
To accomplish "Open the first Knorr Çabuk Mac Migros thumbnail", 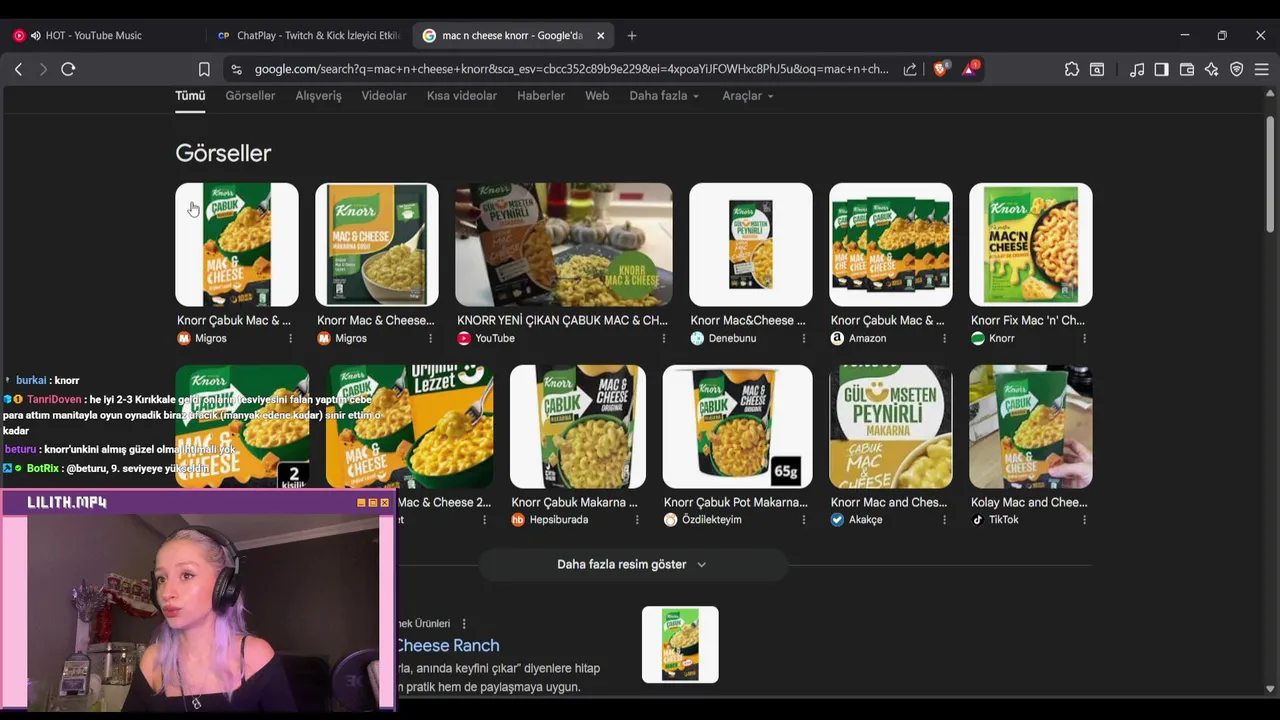I will pyautogui.click(x=237, y=244).
